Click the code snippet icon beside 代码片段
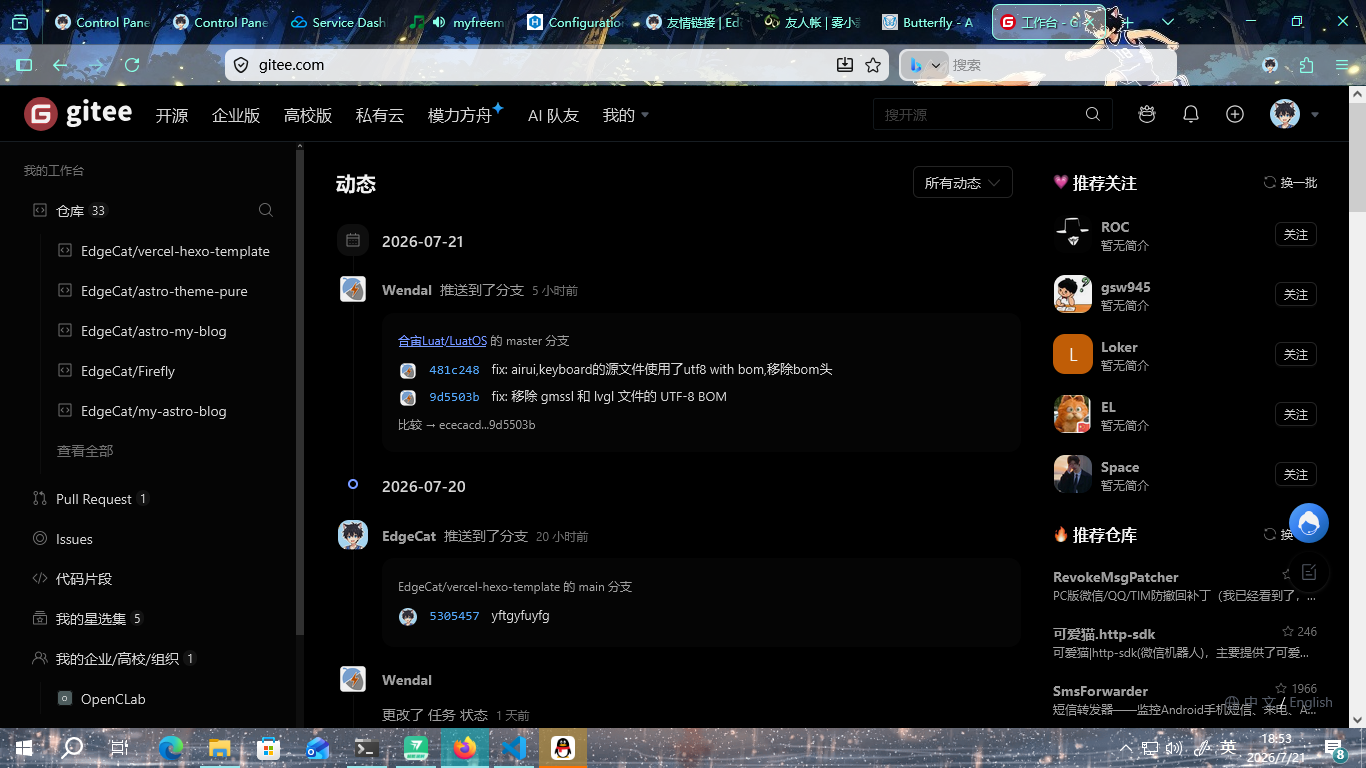The width and height of the screenshot is (1366, 768). click(x=40, y=578)
